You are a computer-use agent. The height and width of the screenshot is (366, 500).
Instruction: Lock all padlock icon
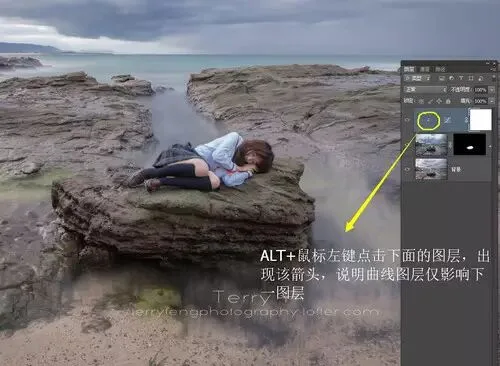(x=448, y=101)
